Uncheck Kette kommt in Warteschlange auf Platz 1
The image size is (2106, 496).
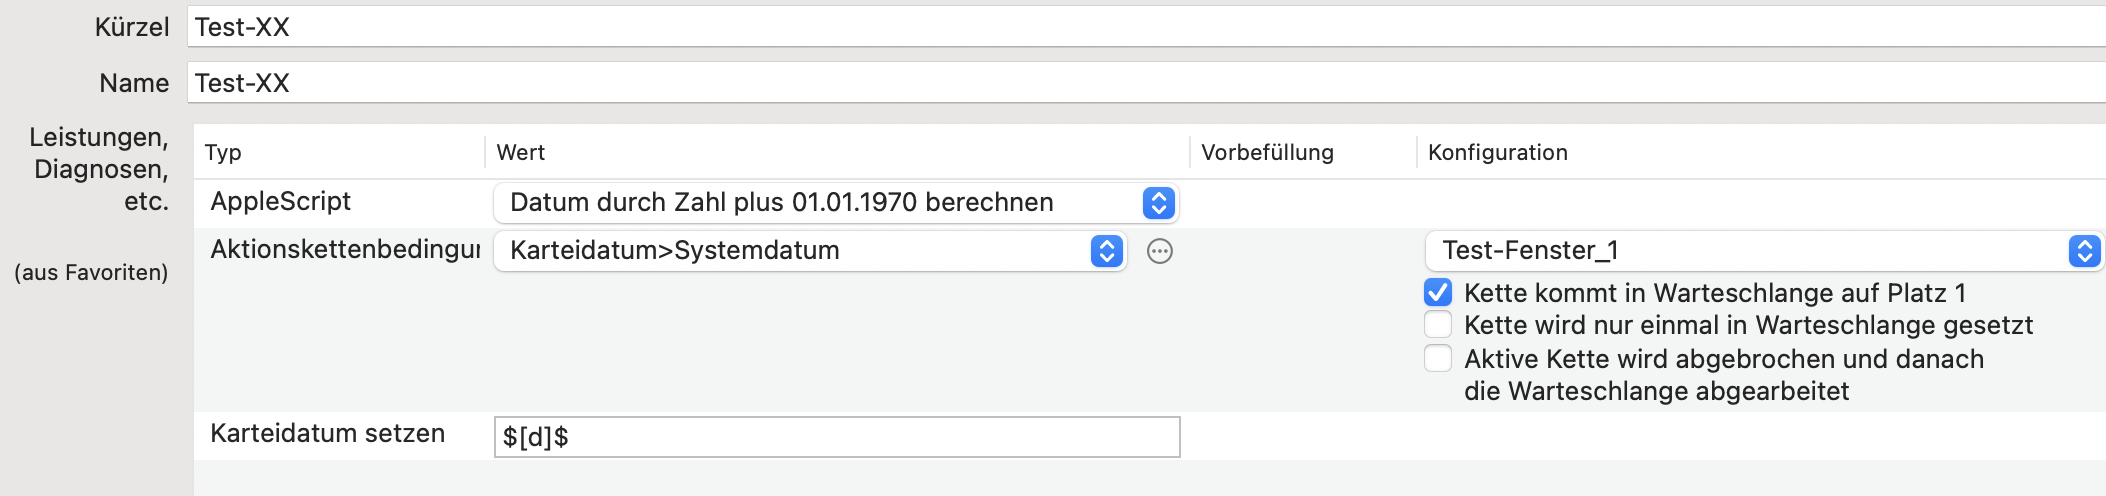point(1438,292)
